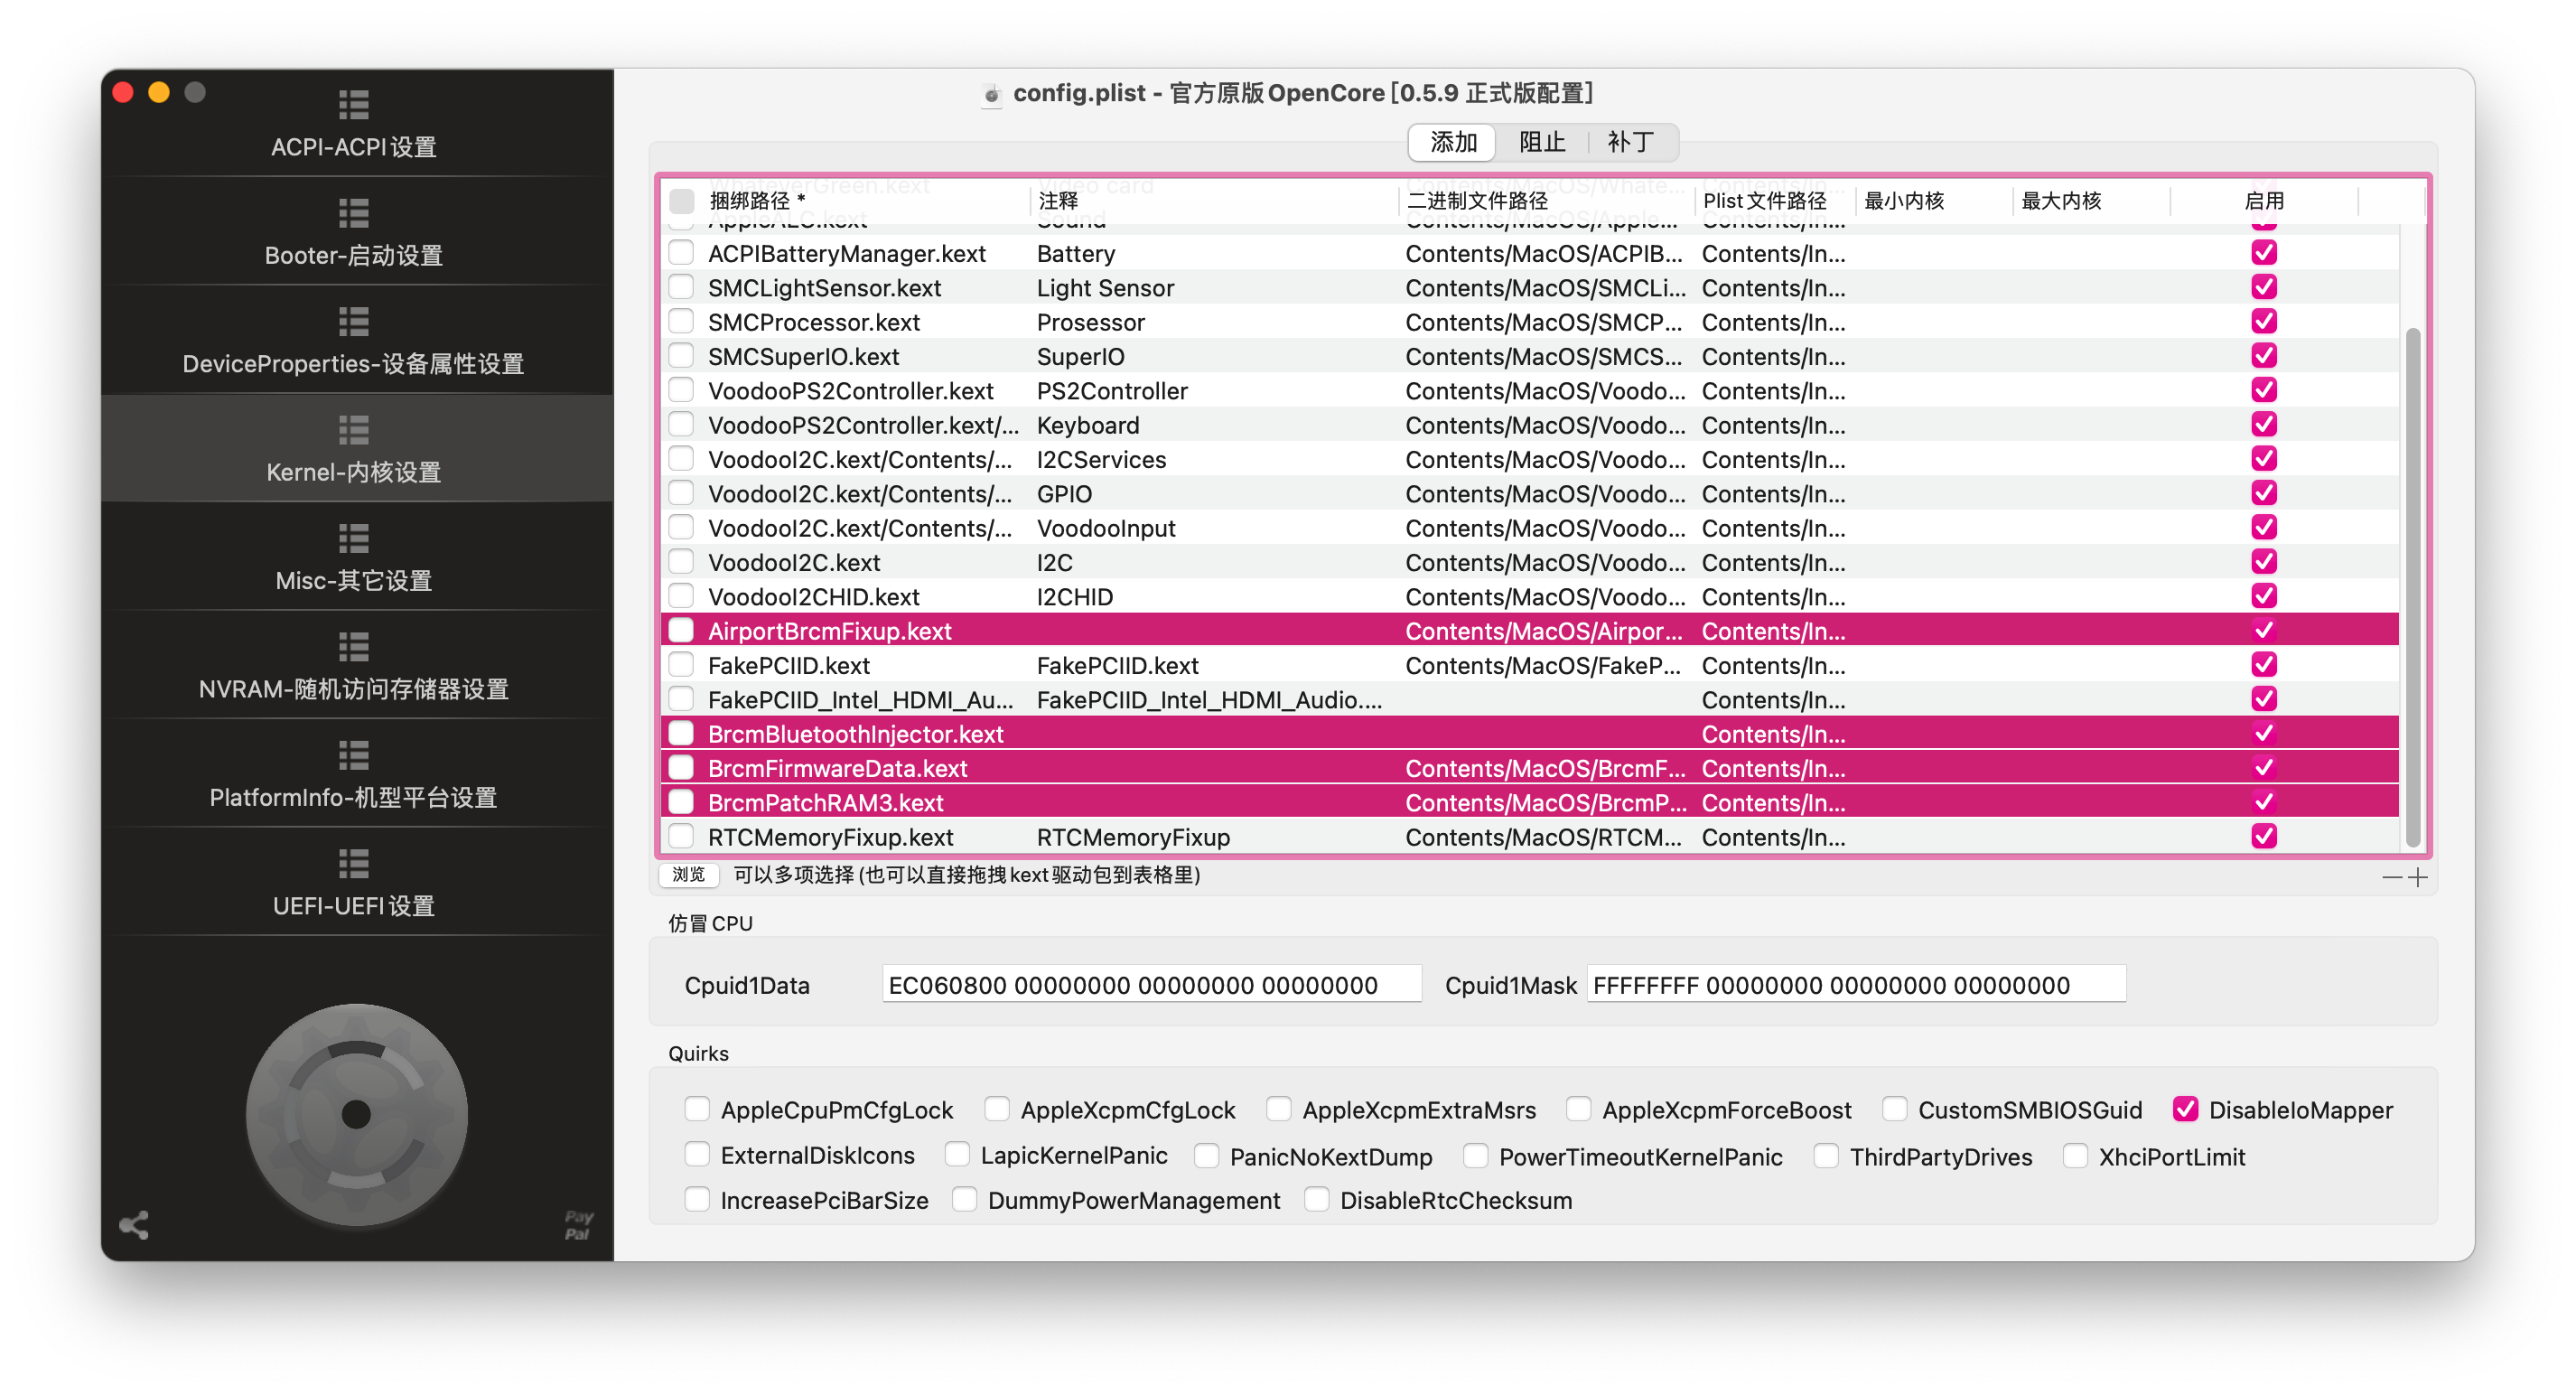Switch to the 阻止 tab
The width and height of the screenshot is (2576, 1395).
[x=1541, y=142]
